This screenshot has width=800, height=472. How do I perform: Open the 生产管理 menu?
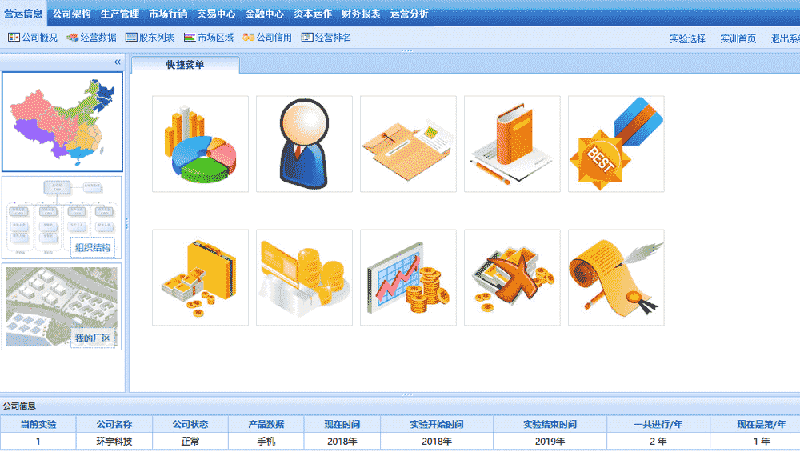120,15
